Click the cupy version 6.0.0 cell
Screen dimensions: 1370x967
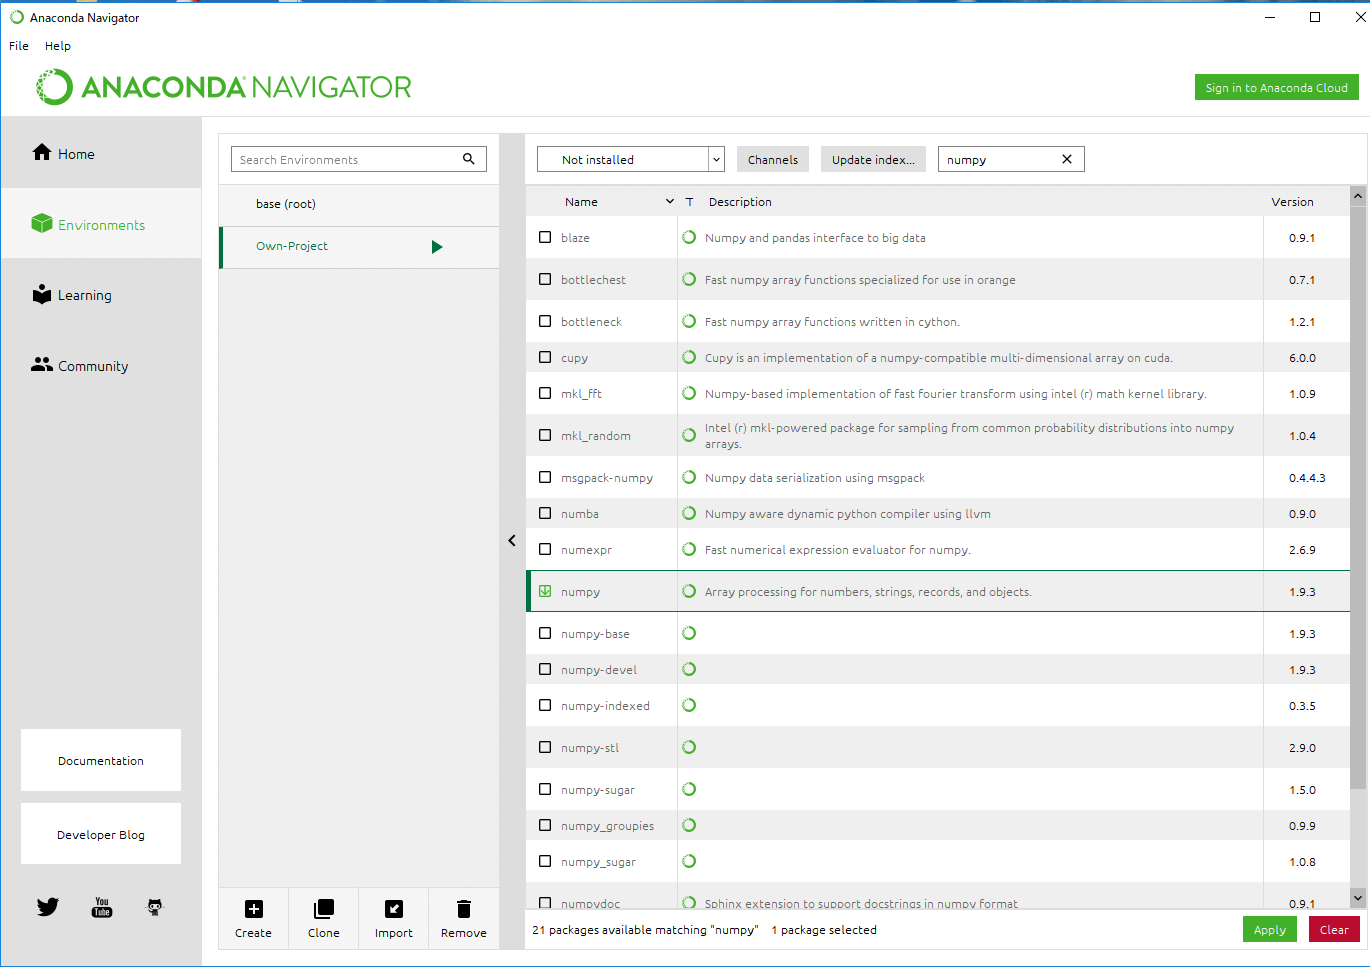(1302, 358)
